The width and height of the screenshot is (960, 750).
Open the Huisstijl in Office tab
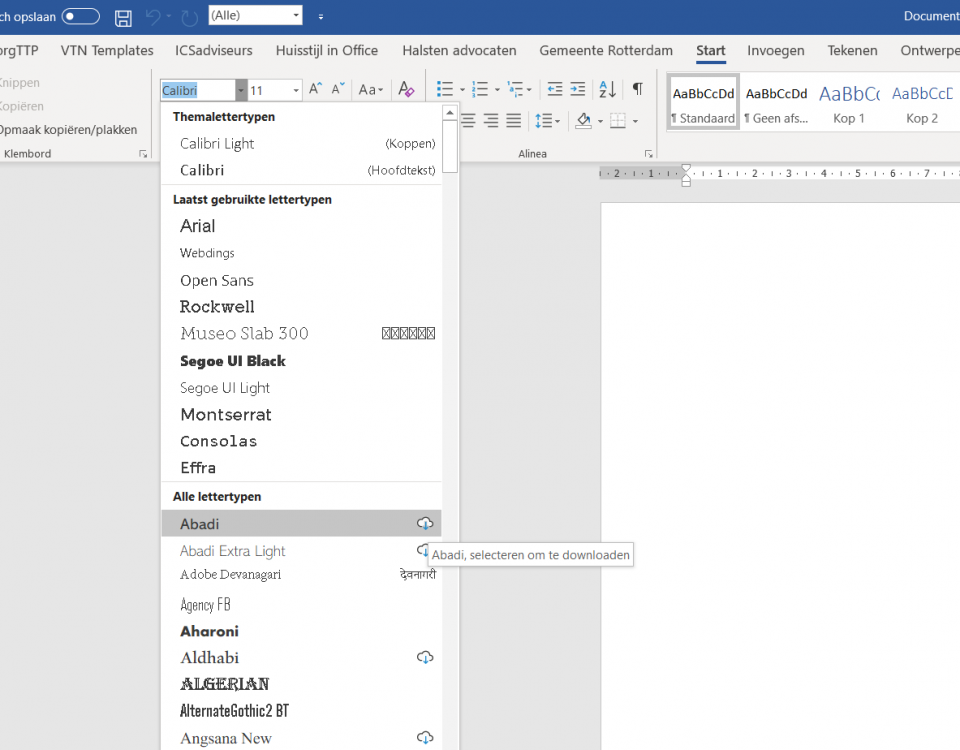[327, 50]
